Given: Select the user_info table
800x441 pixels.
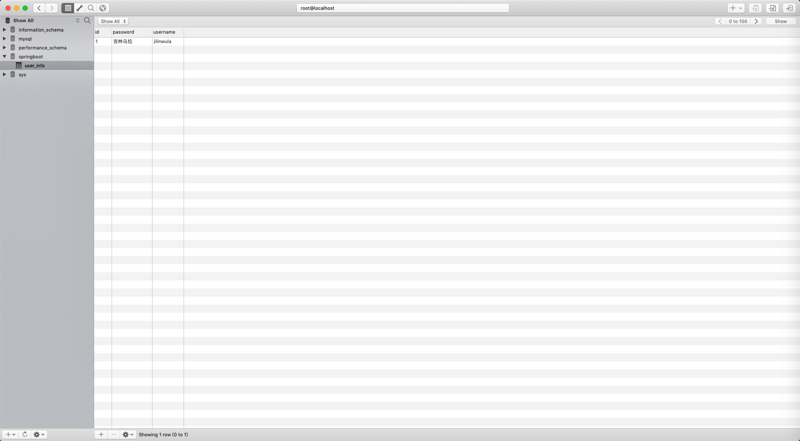Looking at the screenshot, I should coord(47,65).
